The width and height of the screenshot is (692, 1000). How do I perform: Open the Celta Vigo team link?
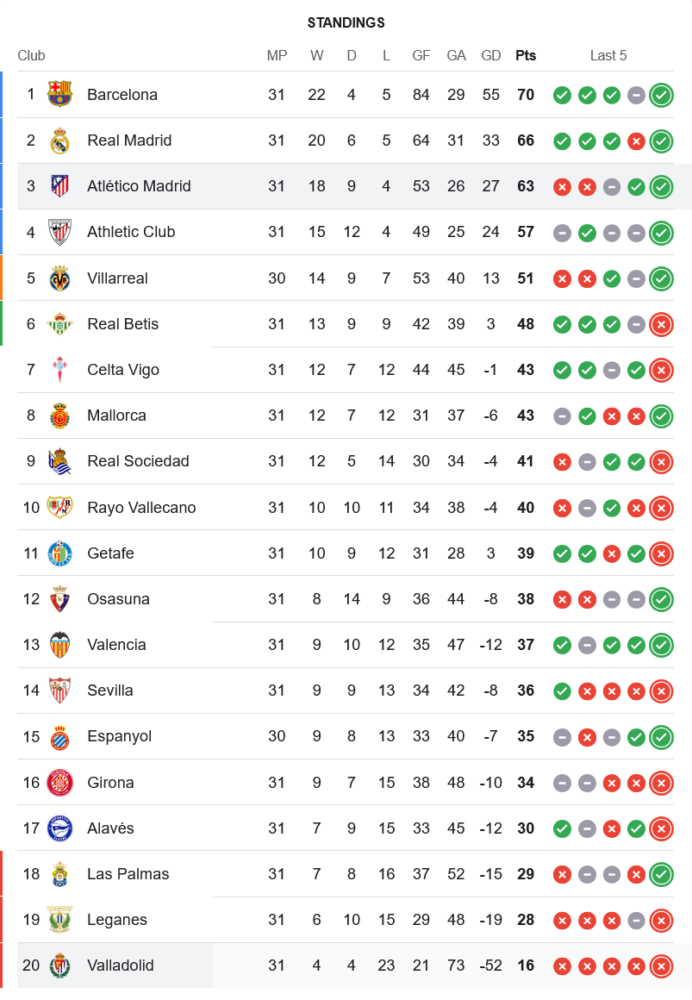pos(123,370)
